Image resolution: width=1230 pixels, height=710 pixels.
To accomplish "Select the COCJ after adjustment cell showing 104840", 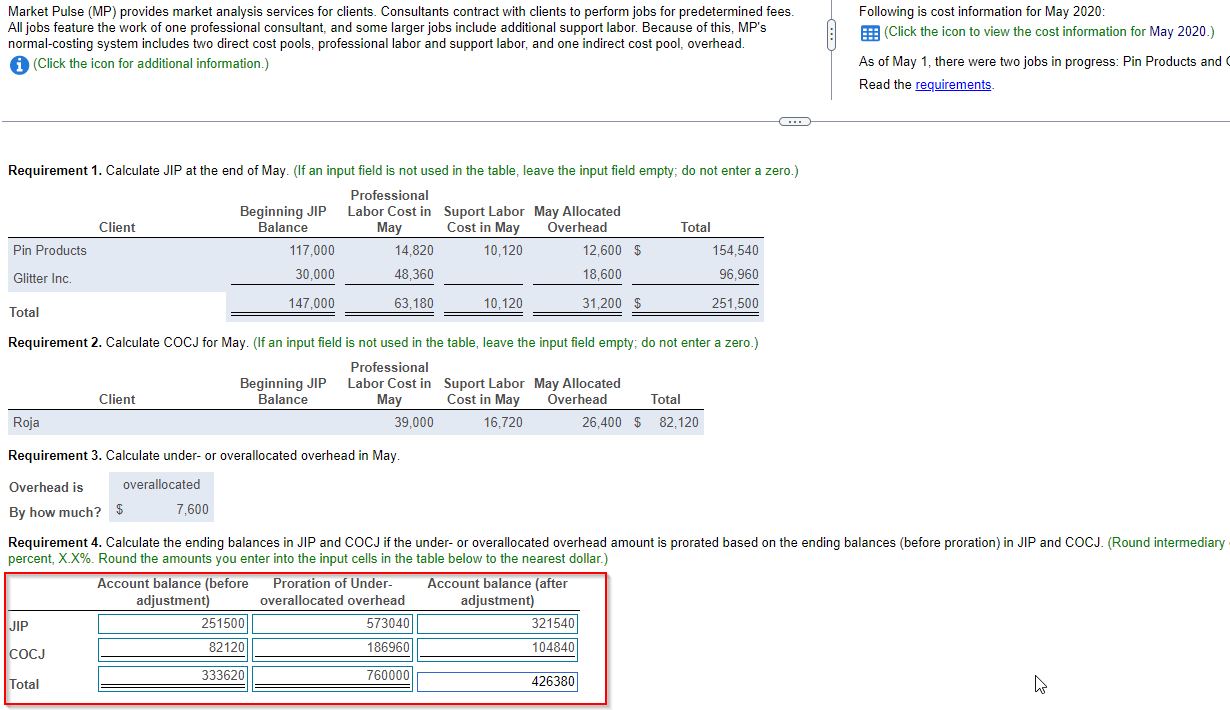I will point(497,648).
